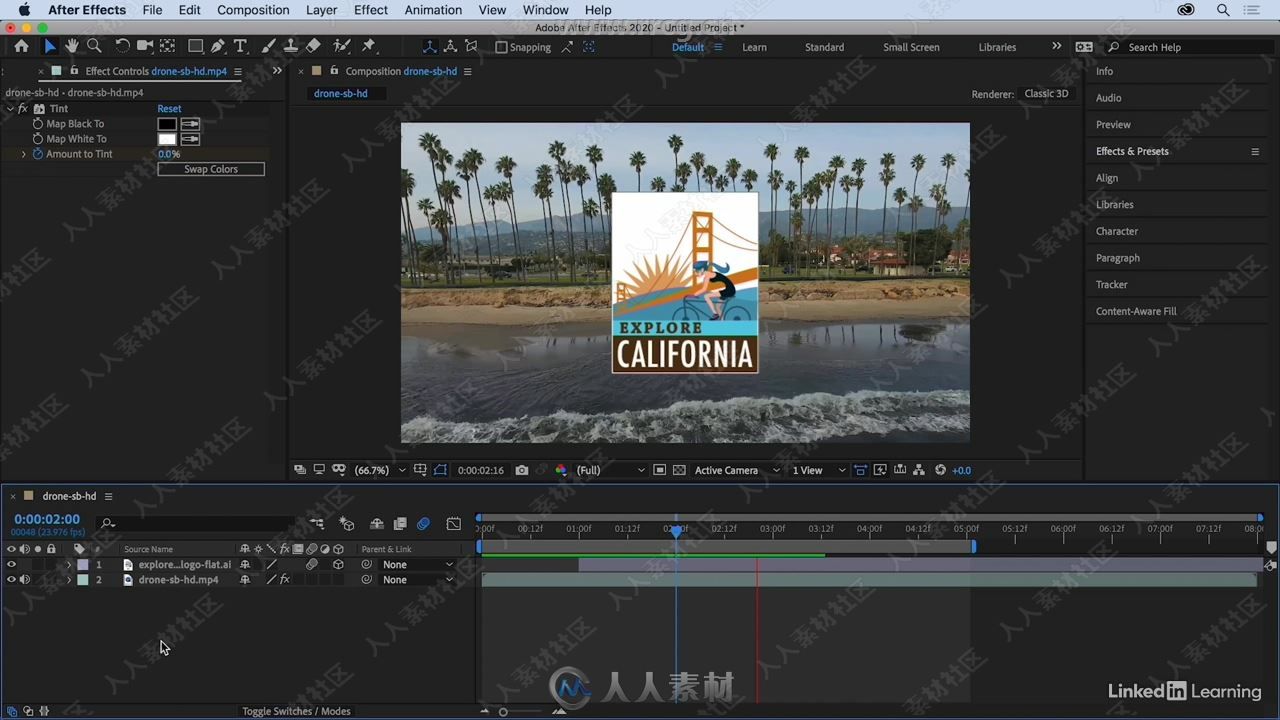Screen dimensions: 1280x720
Task: Select the Rotation tool
Action: (x=122, y=46)
